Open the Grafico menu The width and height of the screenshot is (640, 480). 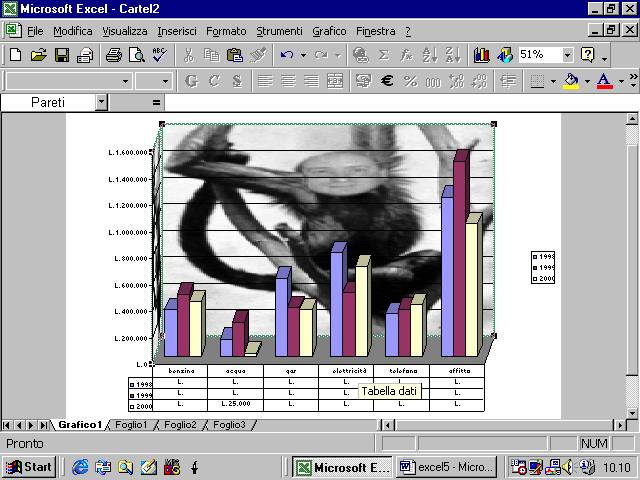[329, 31]
